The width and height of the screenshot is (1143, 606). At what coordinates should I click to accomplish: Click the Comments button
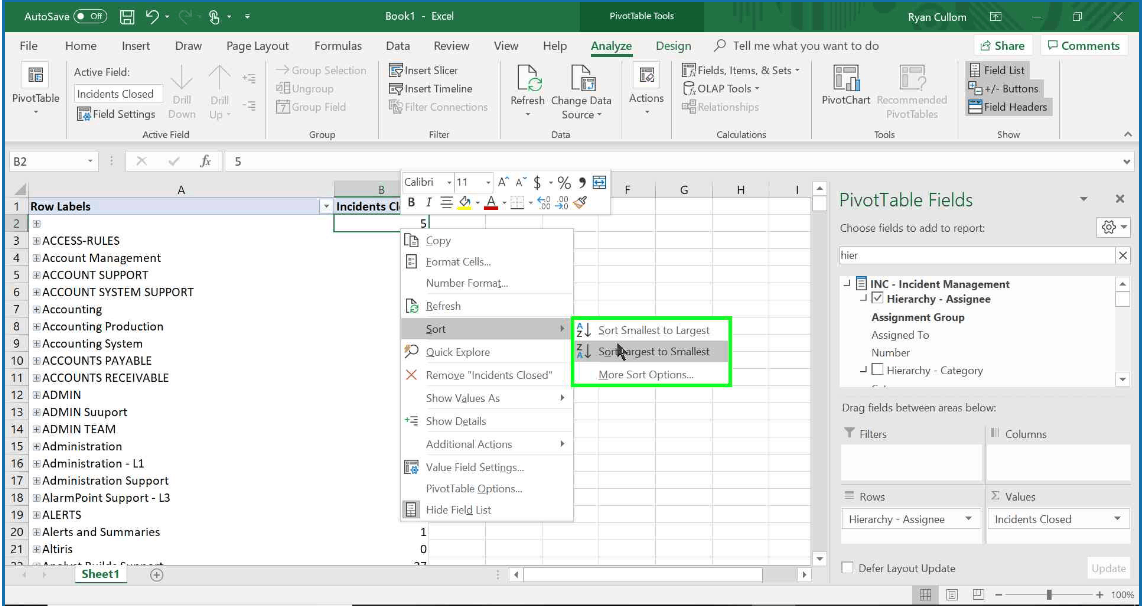(x=1083, y=46)
